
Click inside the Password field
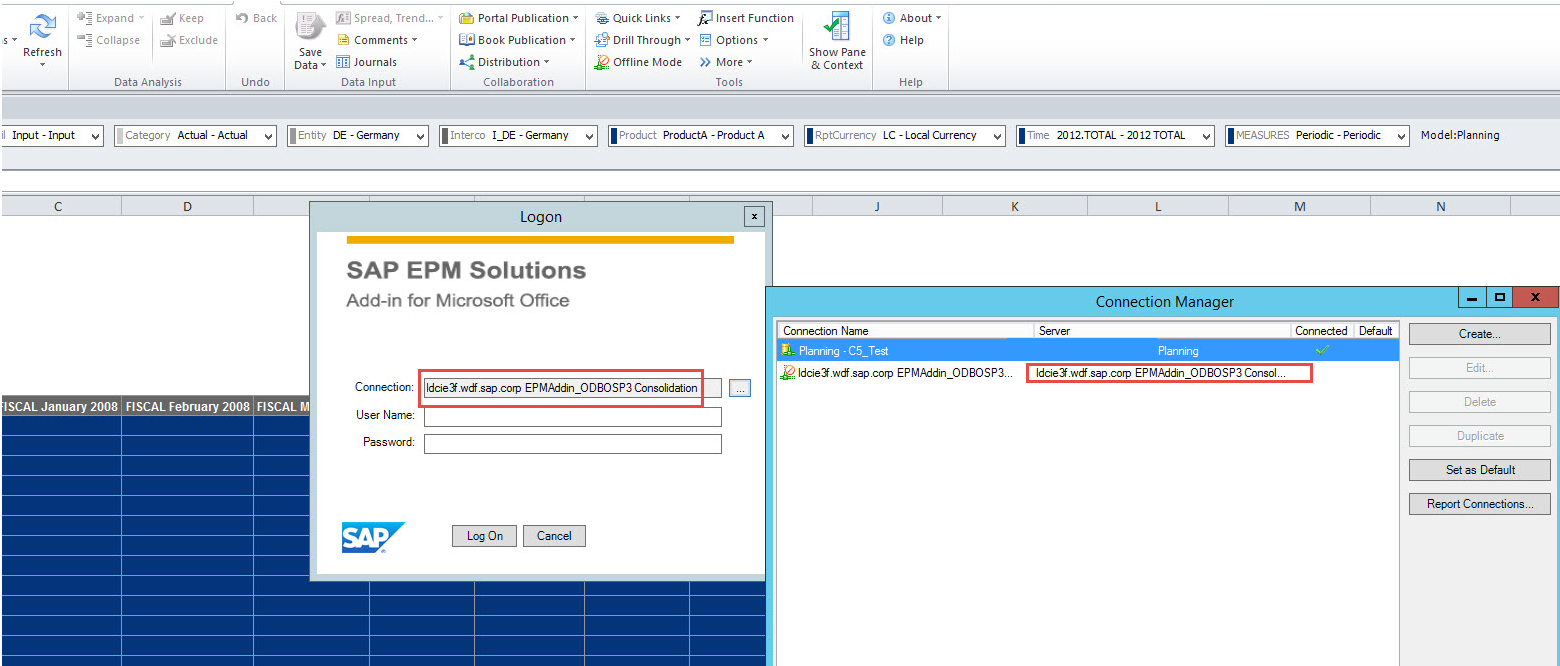pos(572,443)
